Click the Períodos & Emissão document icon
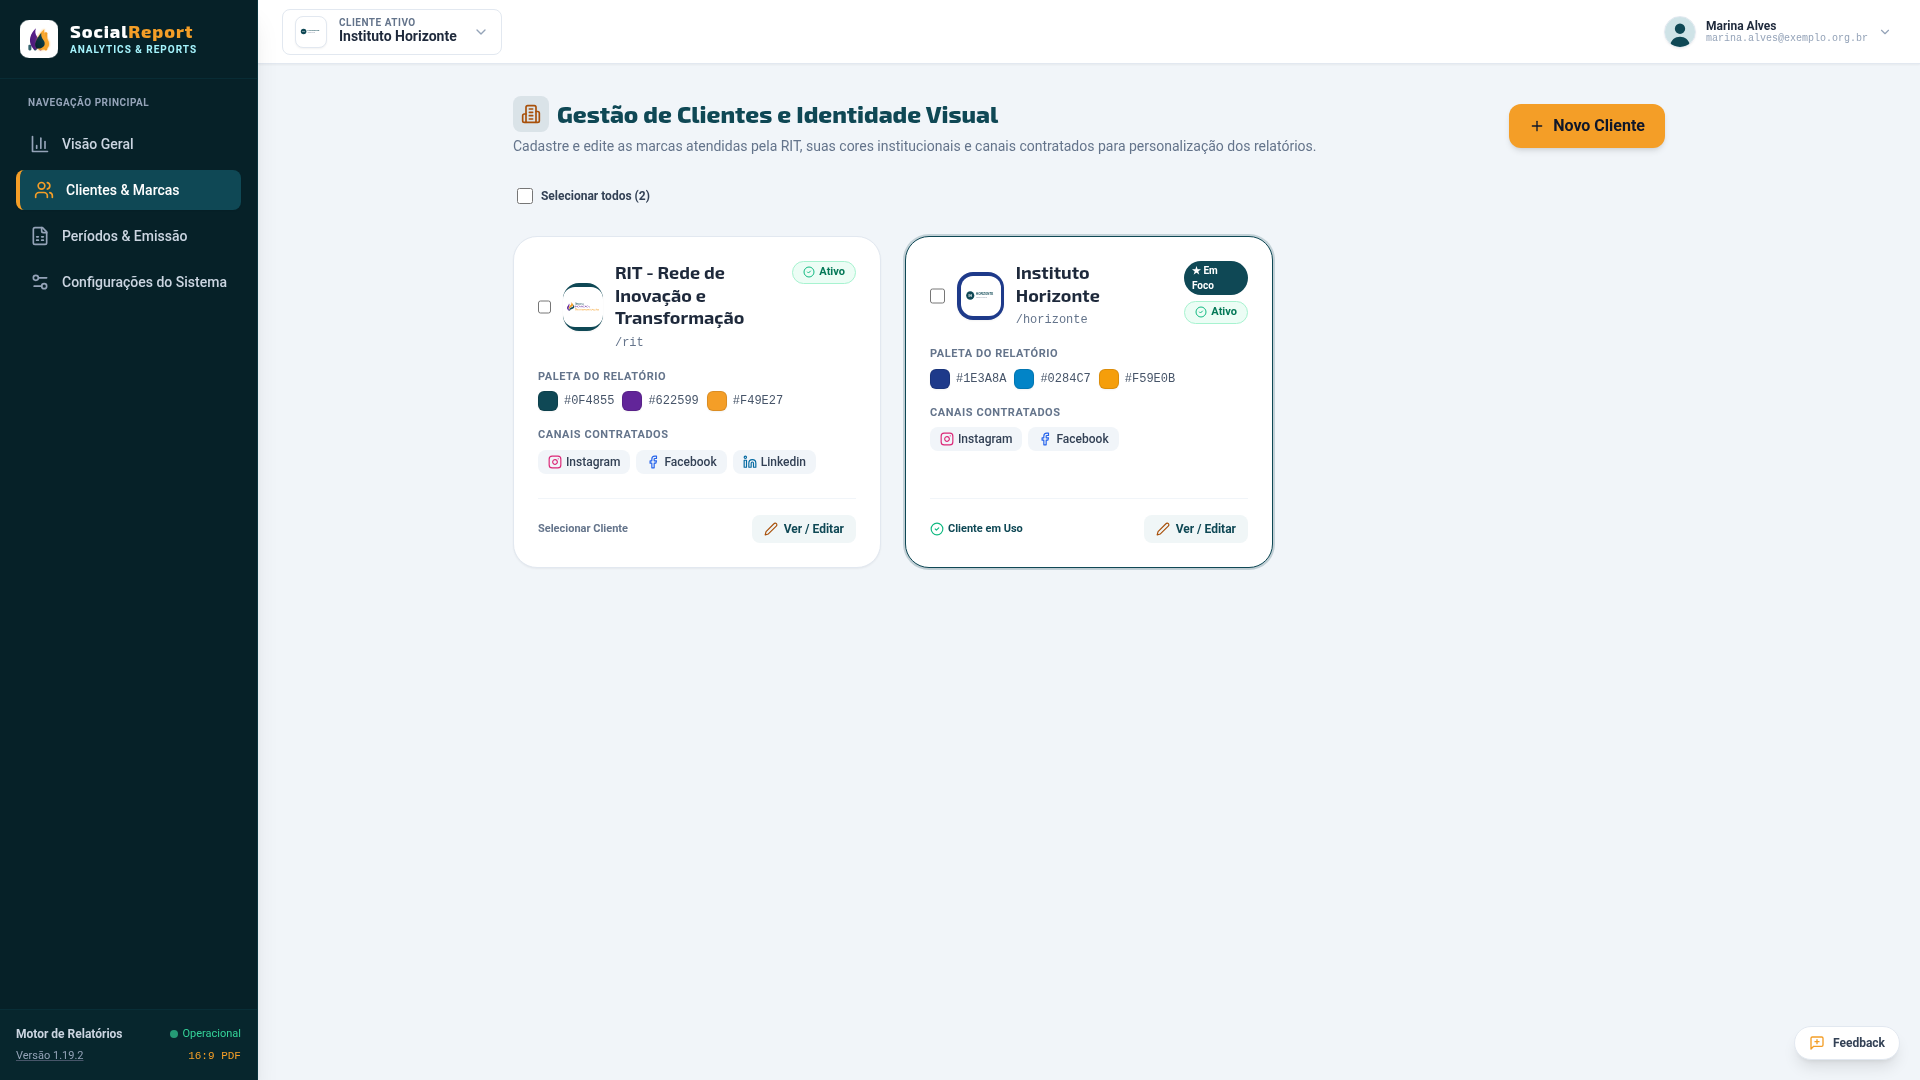The width and height of the screenshot is (1920, 1080). tap(40, 236)
